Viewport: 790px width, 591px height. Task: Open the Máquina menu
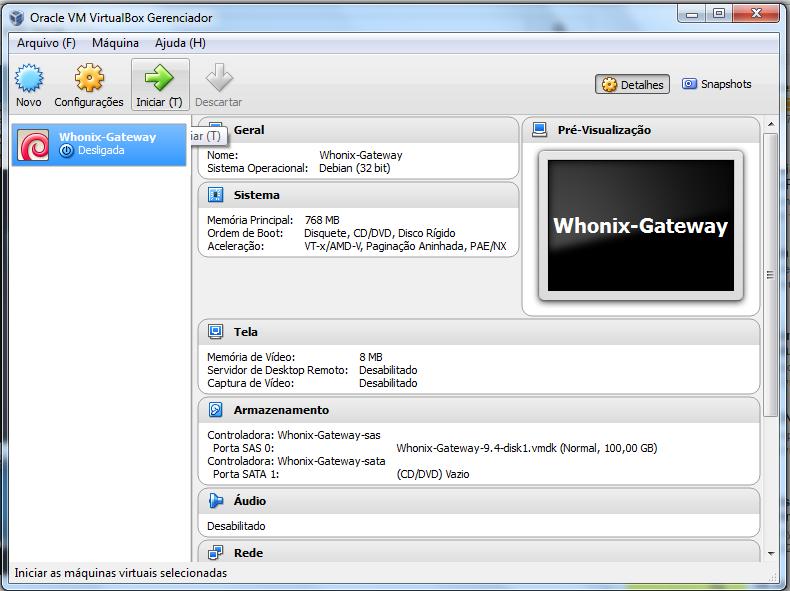(115, 43)
